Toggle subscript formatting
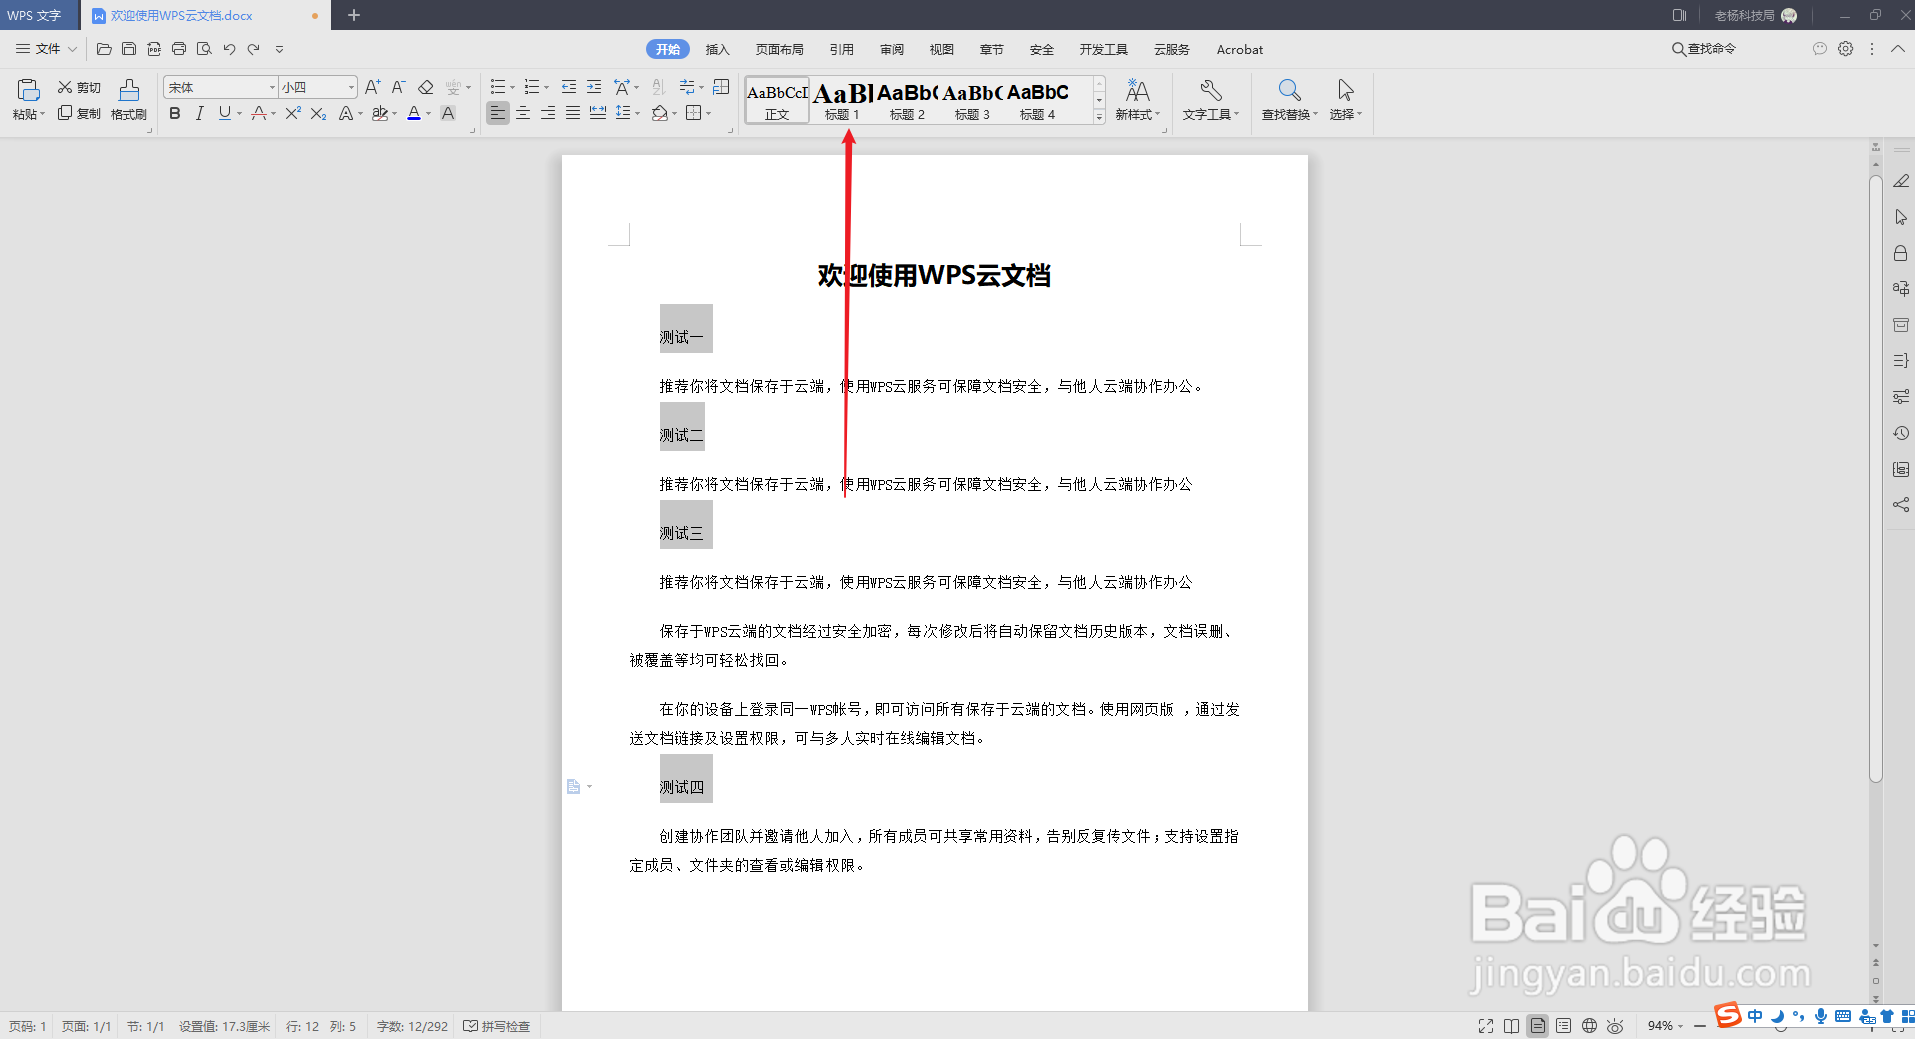This screenshot has height=1039, width=1915. (318, 113)
